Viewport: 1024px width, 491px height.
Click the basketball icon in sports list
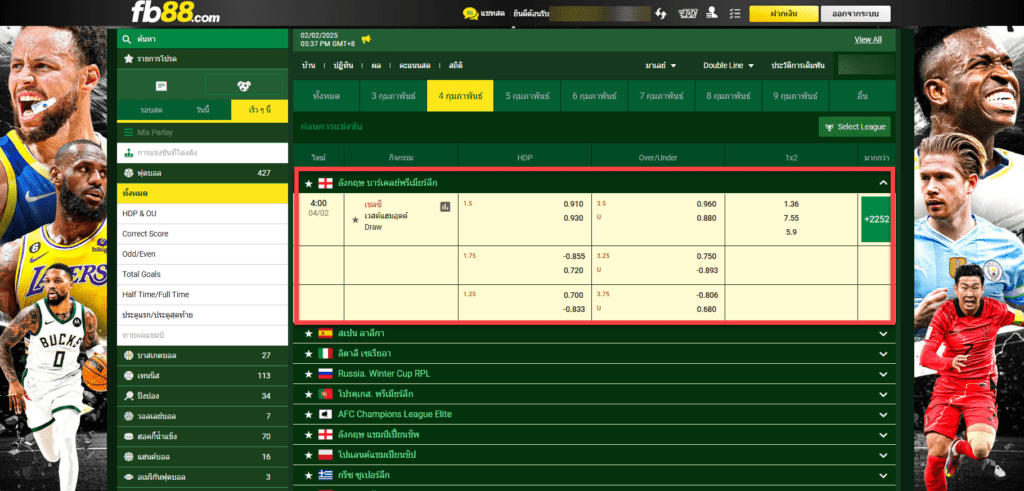click(x=129, y=356)
